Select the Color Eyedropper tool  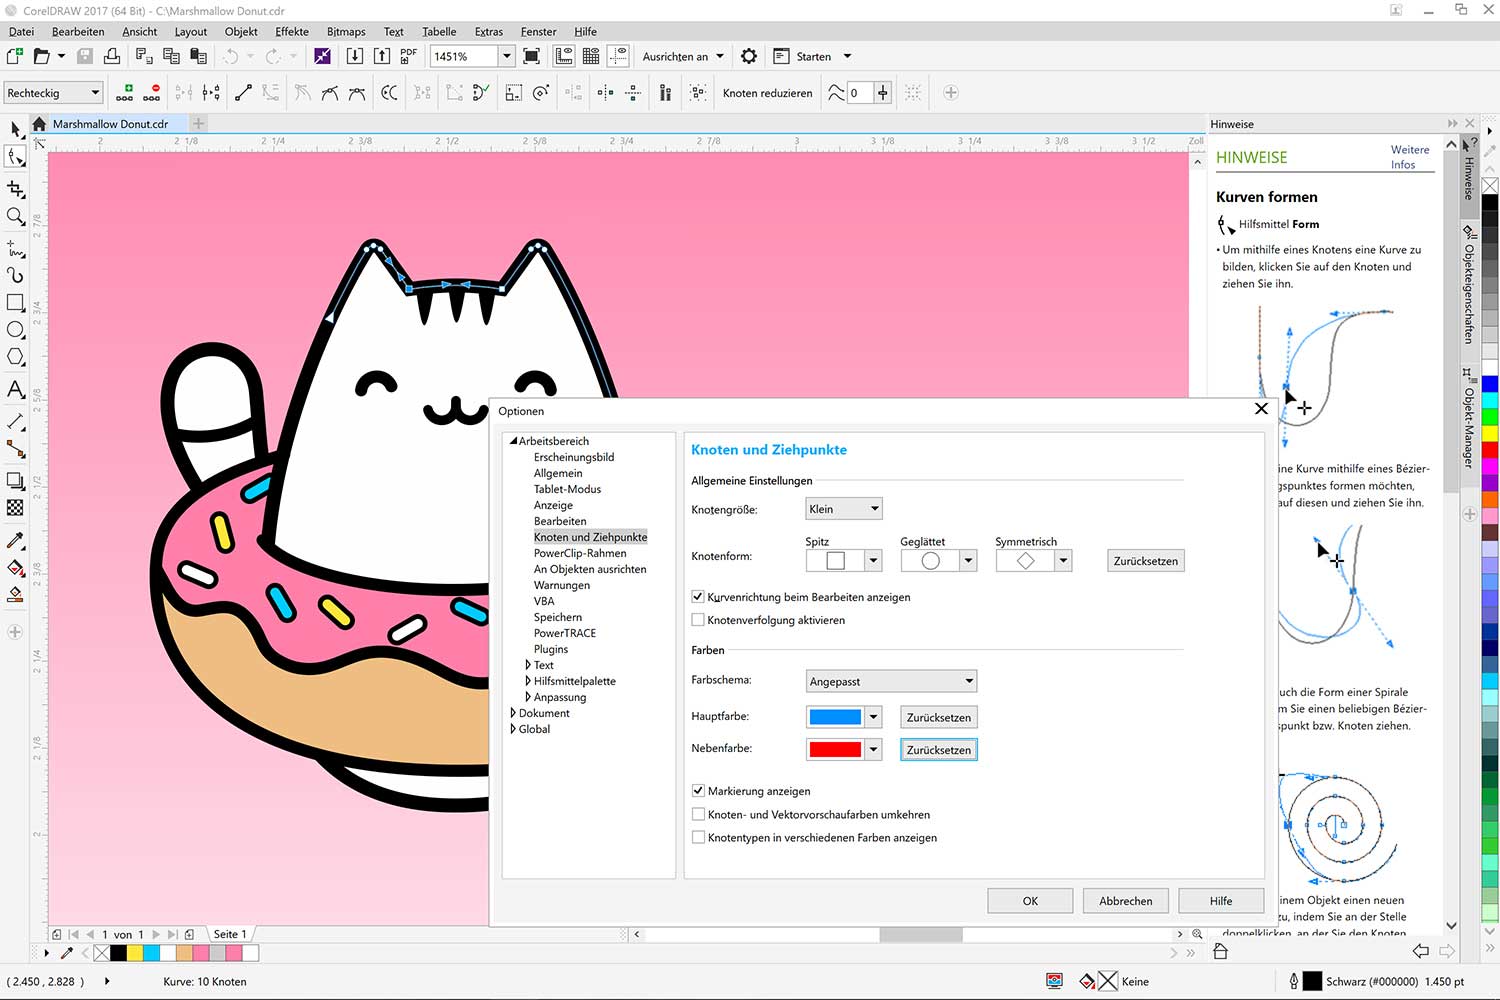coord(15,540)
